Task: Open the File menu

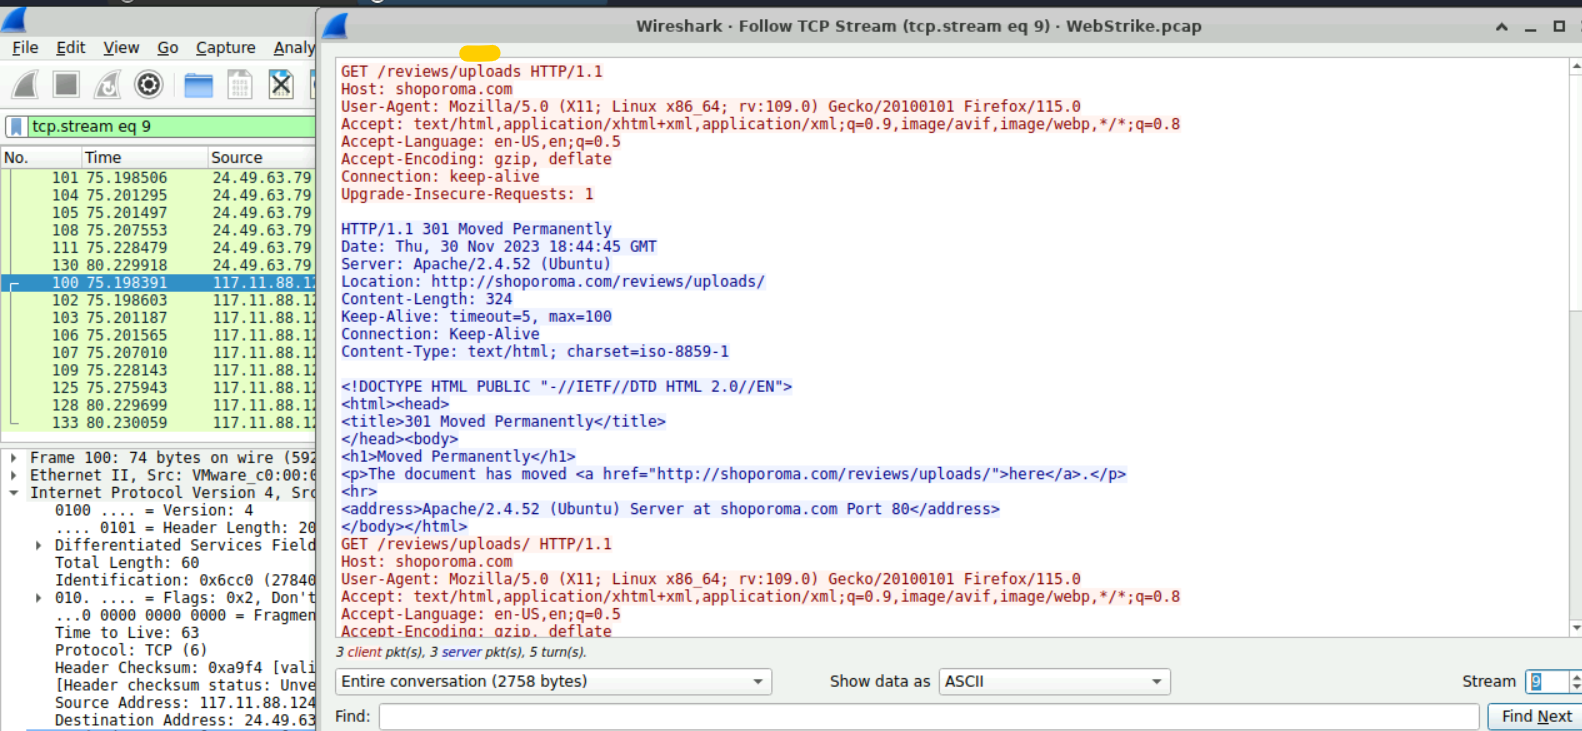Action: 25,47
